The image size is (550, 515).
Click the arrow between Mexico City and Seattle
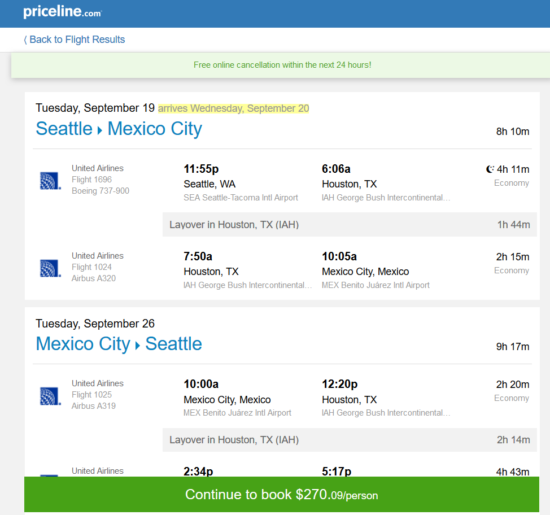click(x=138, y=346)
